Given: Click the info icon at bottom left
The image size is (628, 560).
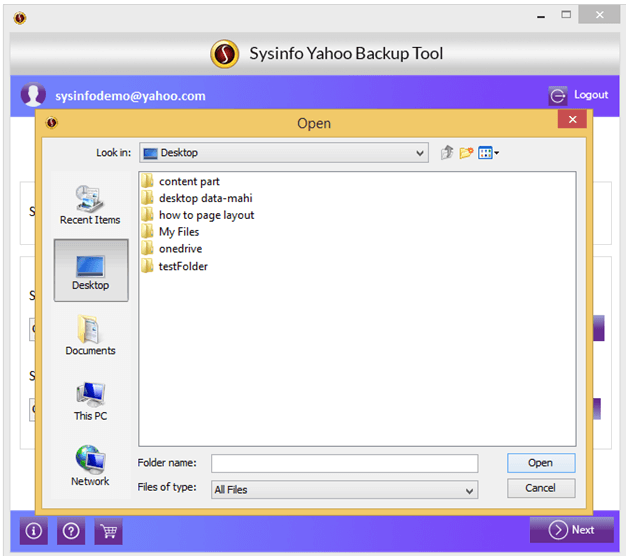Looking at the screenshot, I should [33, 531].
